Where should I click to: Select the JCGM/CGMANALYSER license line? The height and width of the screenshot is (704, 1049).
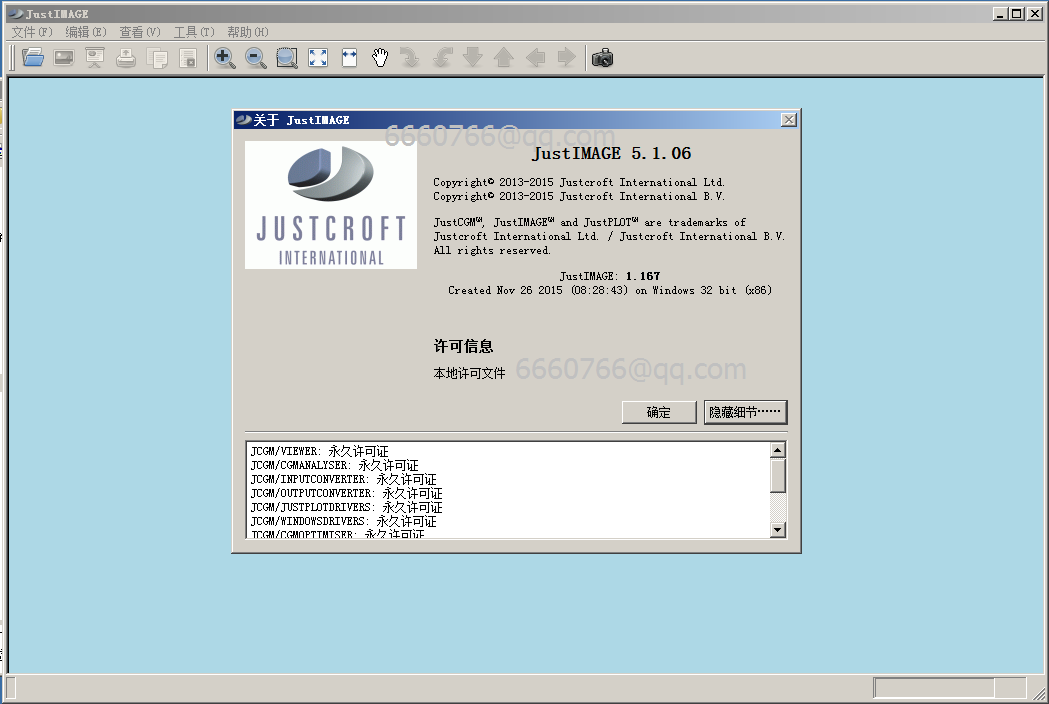click(335, 465)
